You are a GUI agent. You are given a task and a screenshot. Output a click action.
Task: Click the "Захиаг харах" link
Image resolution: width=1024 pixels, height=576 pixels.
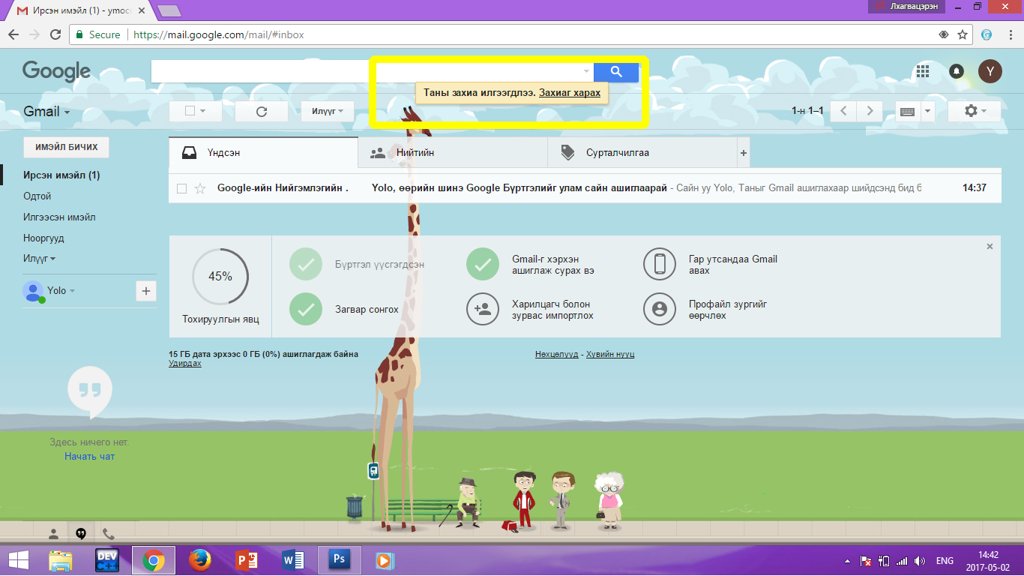(x=569, y=93)
